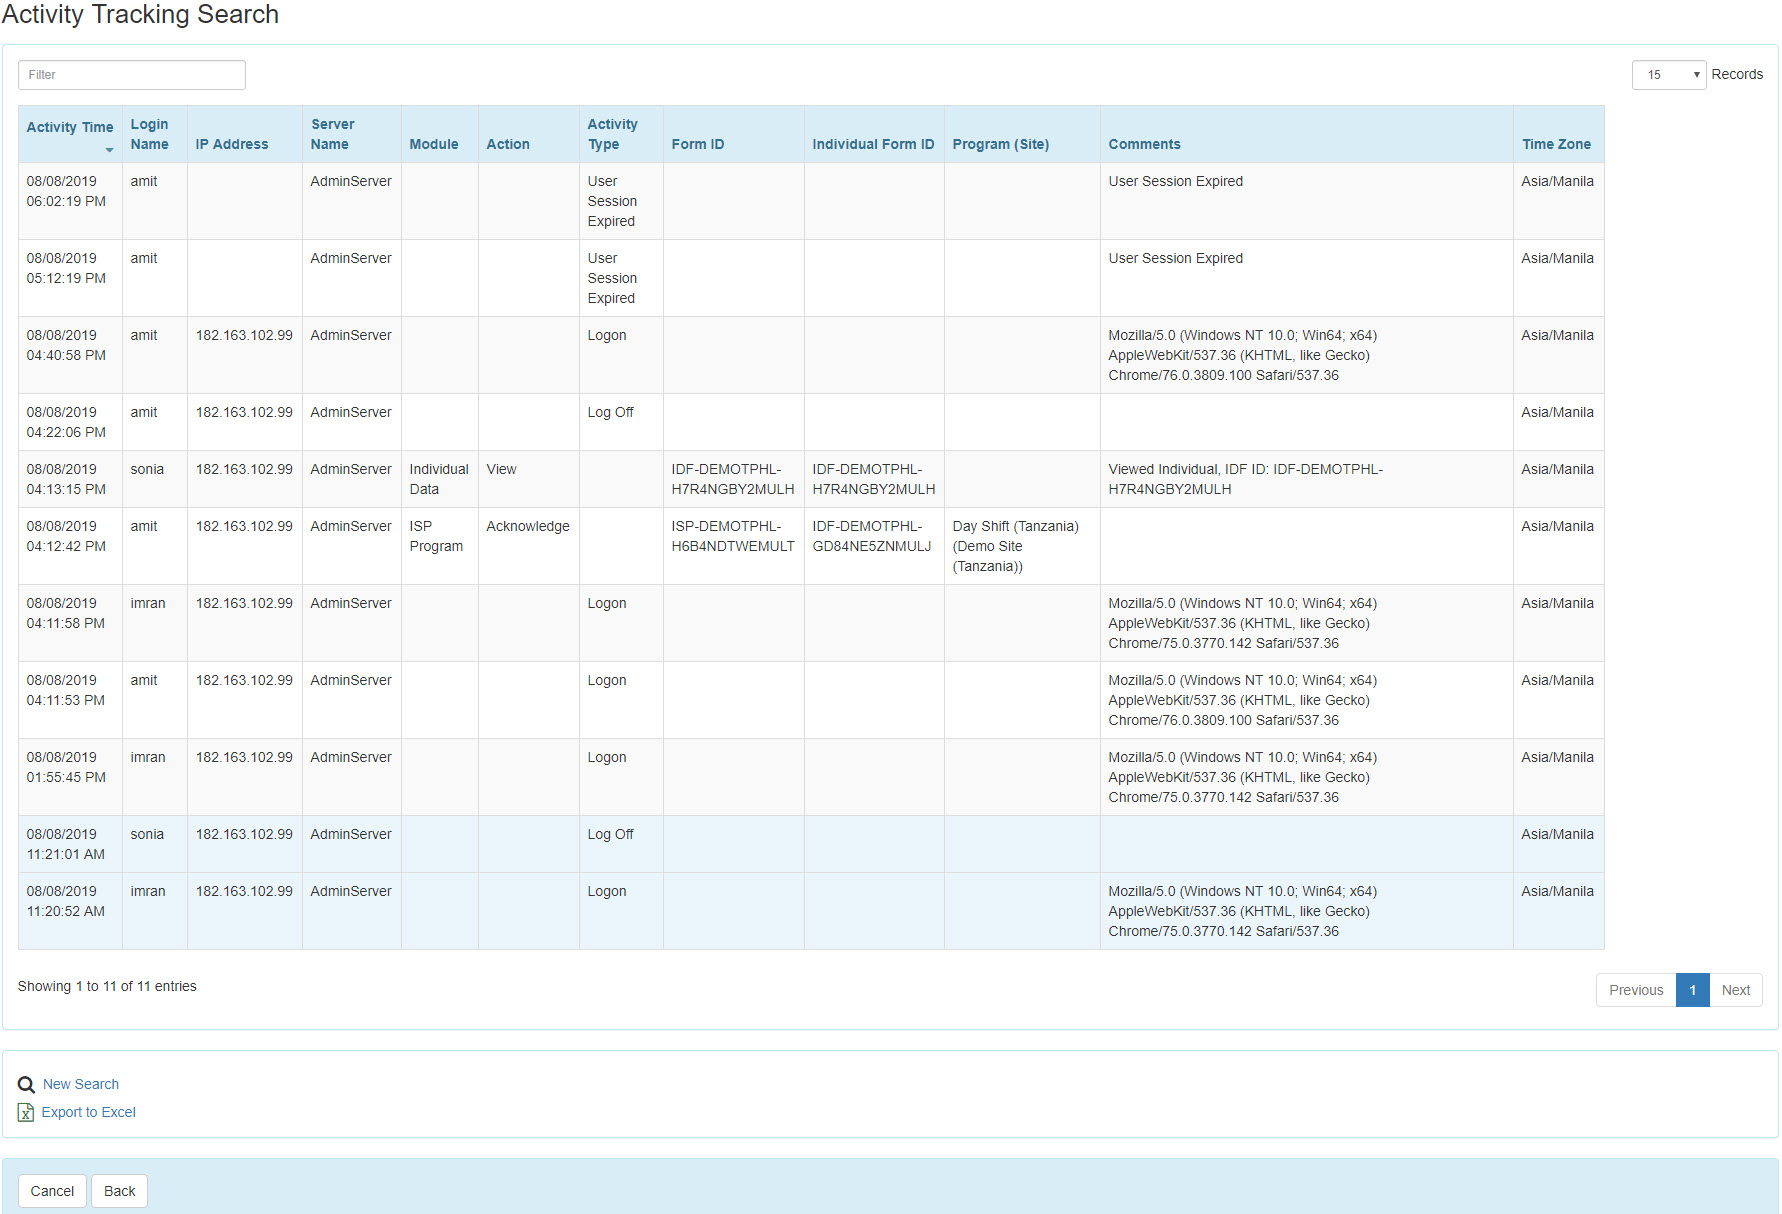
Task: Go to the Previous page
Action: (1636, 990)
